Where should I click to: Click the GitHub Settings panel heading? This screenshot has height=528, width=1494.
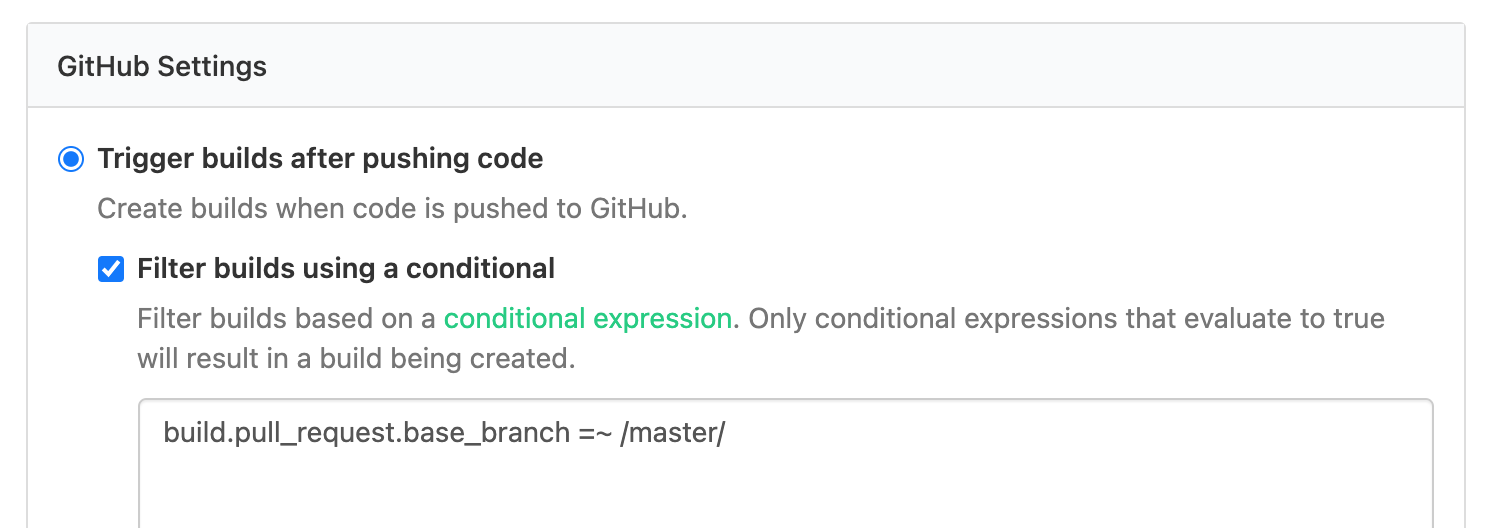[x=162, y=67]
